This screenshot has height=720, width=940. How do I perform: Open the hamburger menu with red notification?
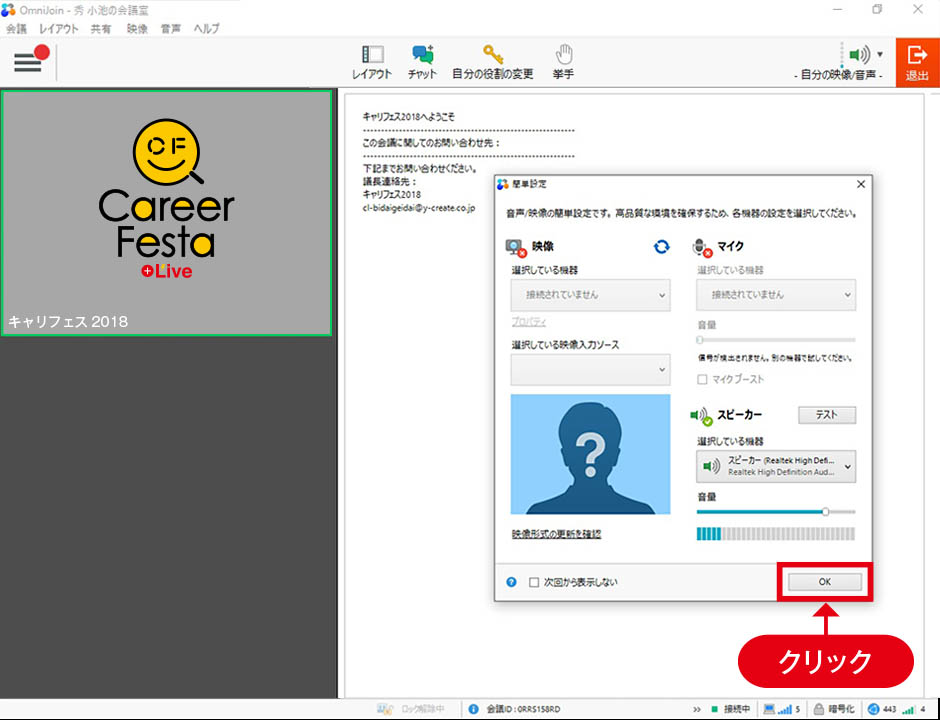(29, 62)
